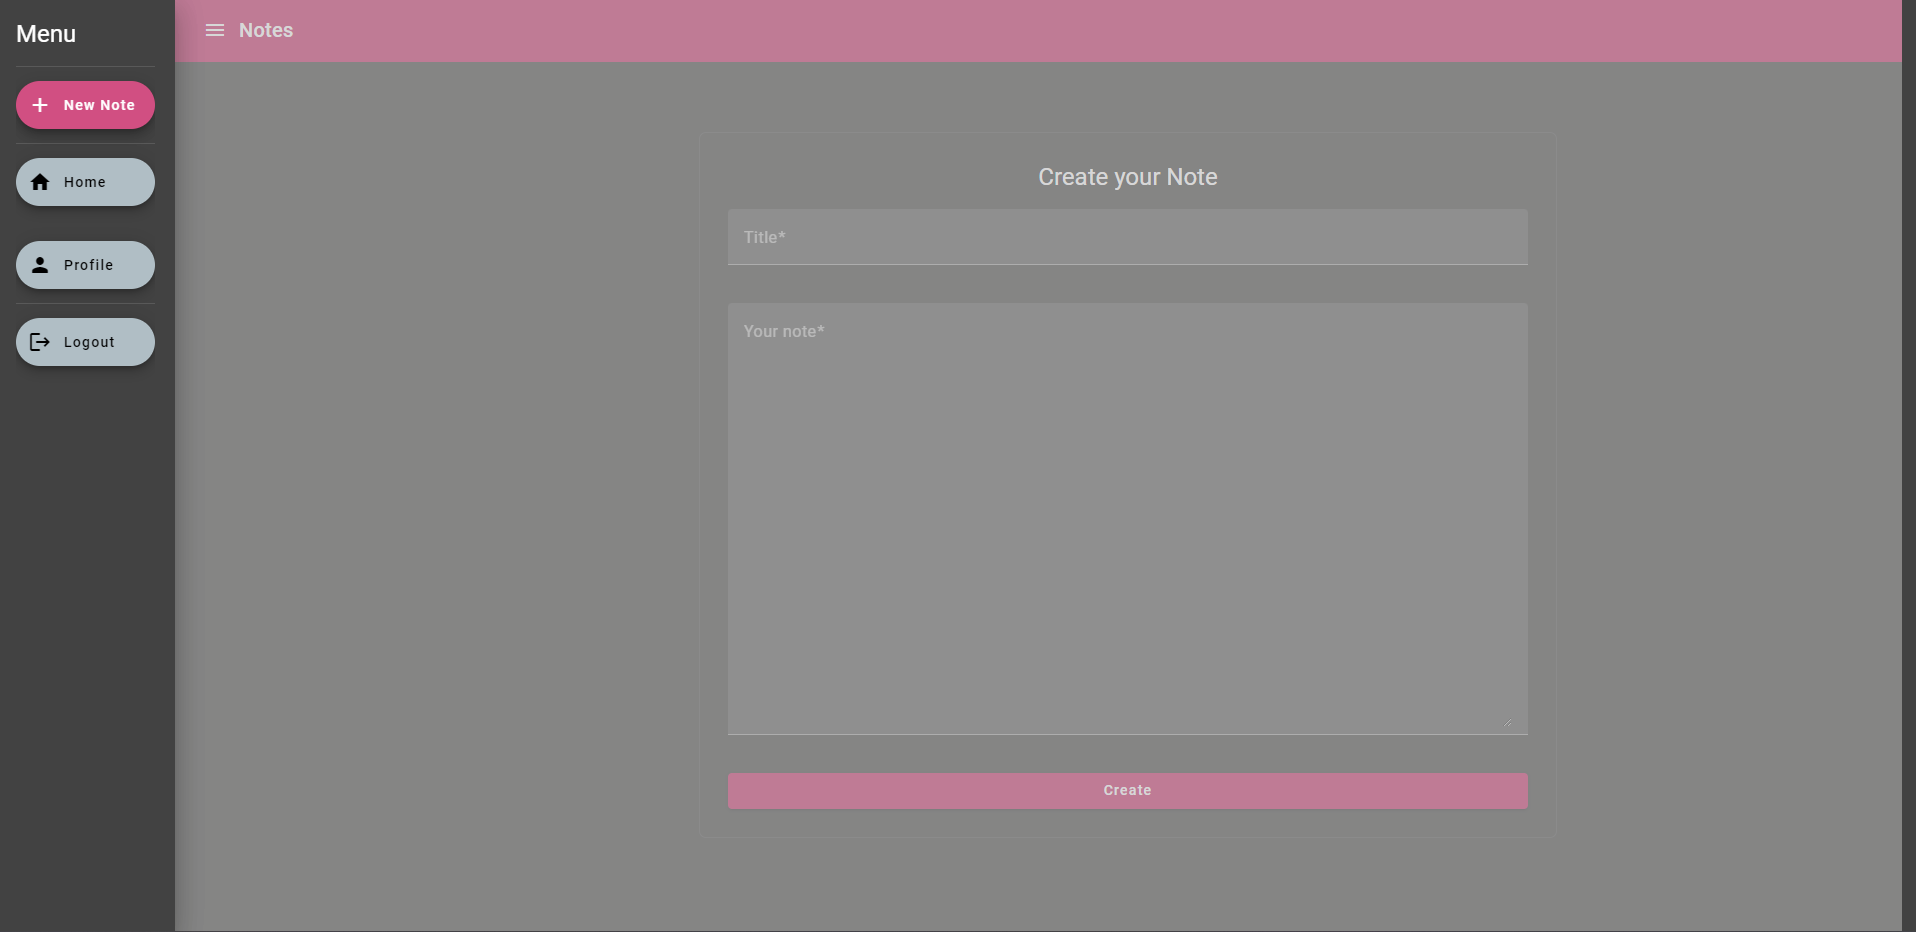Go to Home in the sidebar menu
This screenshot has height=932, width=1916.
[x=85, y=182]
